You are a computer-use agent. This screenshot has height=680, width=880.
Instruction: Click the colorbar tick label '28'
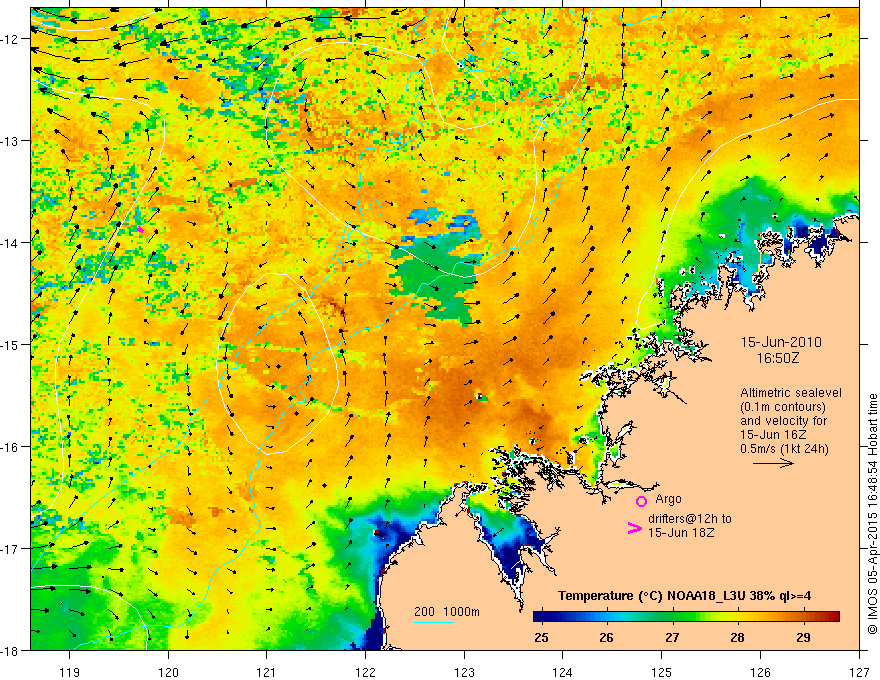click(737, 637)
